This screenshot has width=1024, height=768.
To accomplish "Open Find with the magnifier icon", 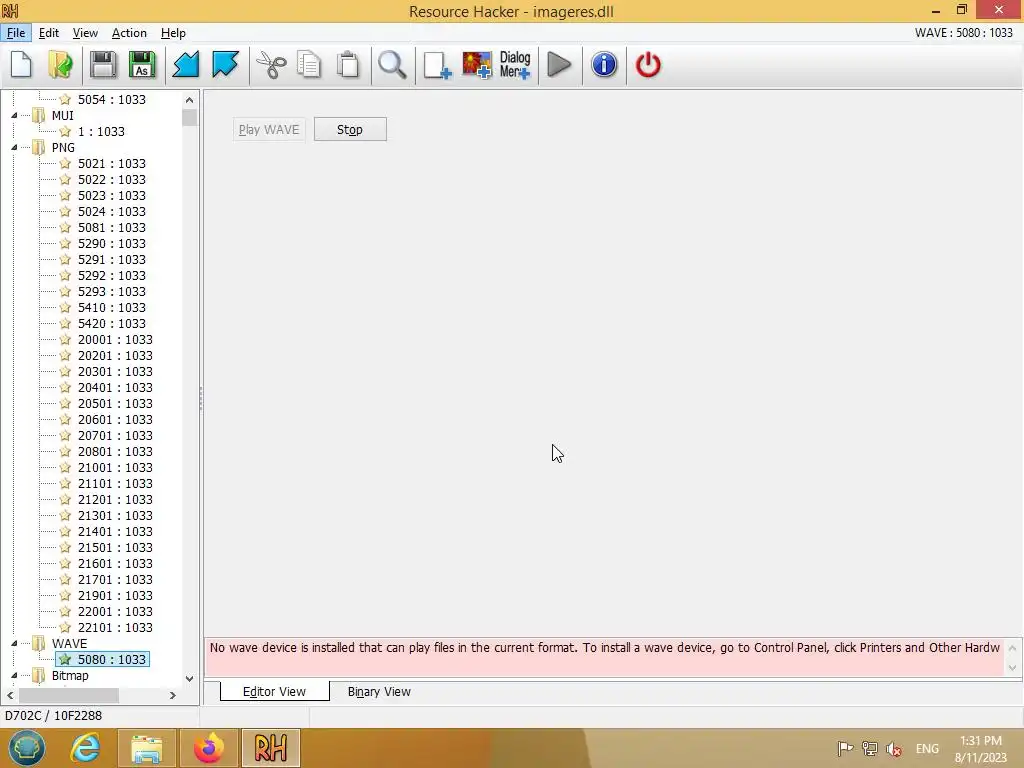I will 392,65.
